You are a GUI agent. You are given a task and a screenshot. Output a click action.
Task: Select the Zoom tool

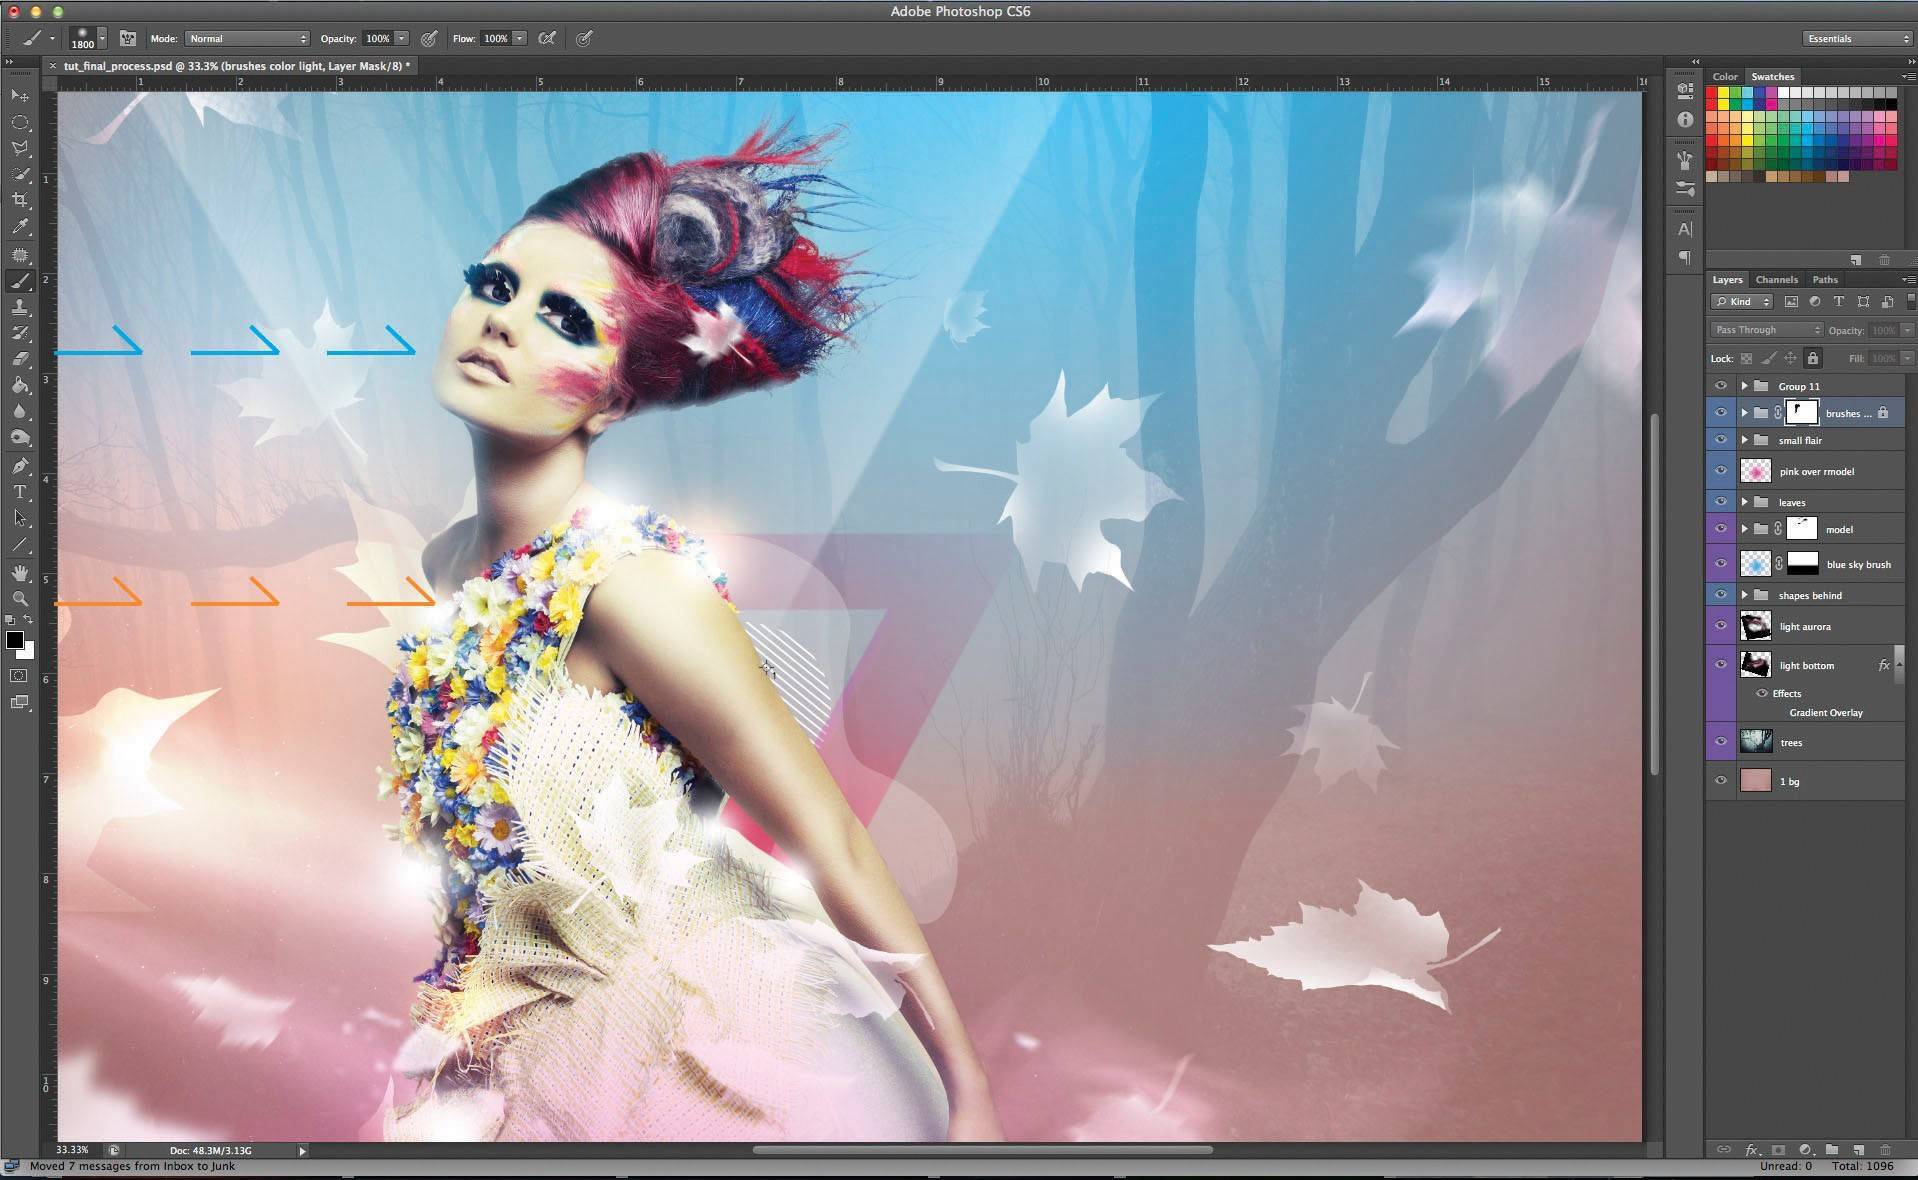click(x=20, y=598)
